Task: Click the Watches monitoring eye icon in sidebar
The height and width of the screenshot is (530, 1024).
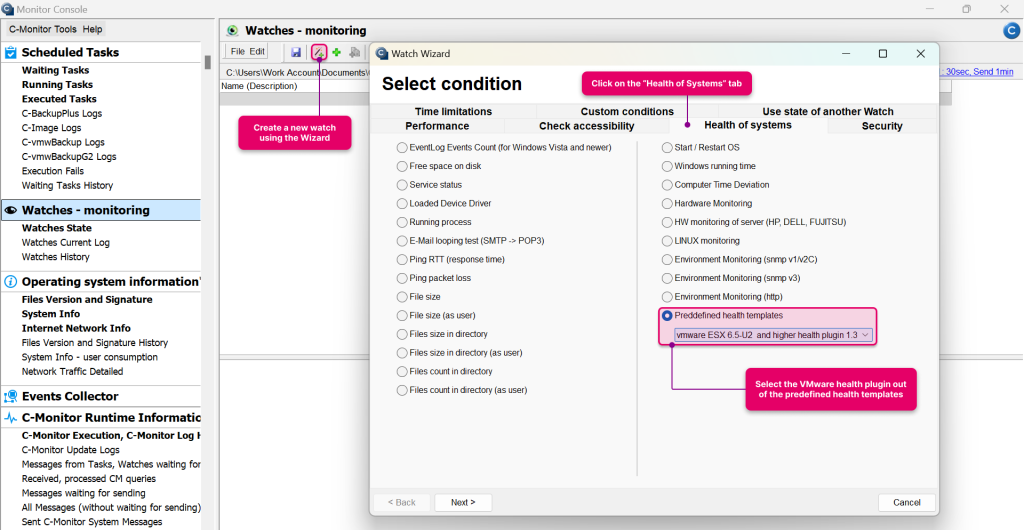Action: point(11,210)
